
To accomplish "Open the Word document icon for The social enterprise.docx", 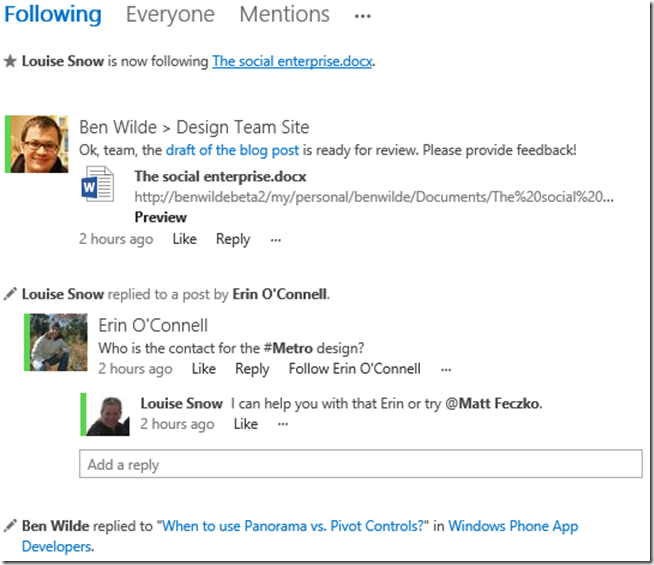I will coord(97,187).
